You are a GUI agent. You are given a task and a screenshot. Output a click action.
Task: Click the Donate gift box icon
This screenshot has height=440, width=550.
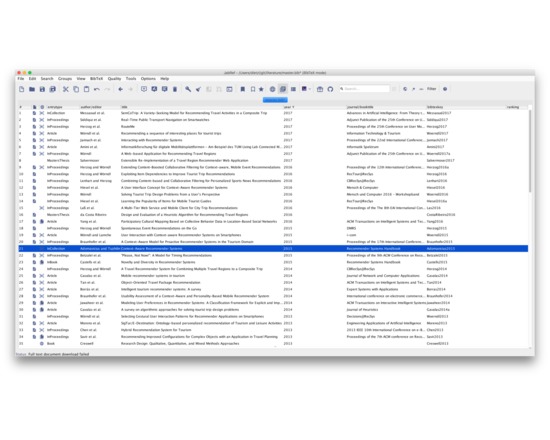pyautogui.click(x=320, y=89)
